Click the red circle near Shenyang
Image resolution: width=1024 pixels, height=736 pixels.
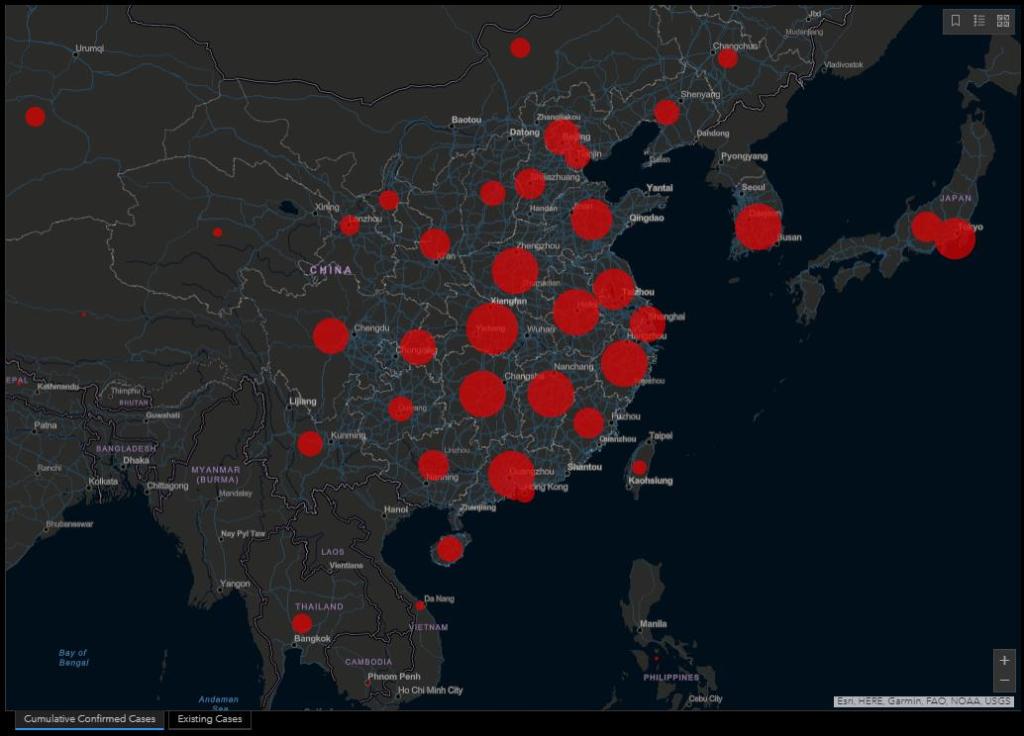click(x=667, y=112)
